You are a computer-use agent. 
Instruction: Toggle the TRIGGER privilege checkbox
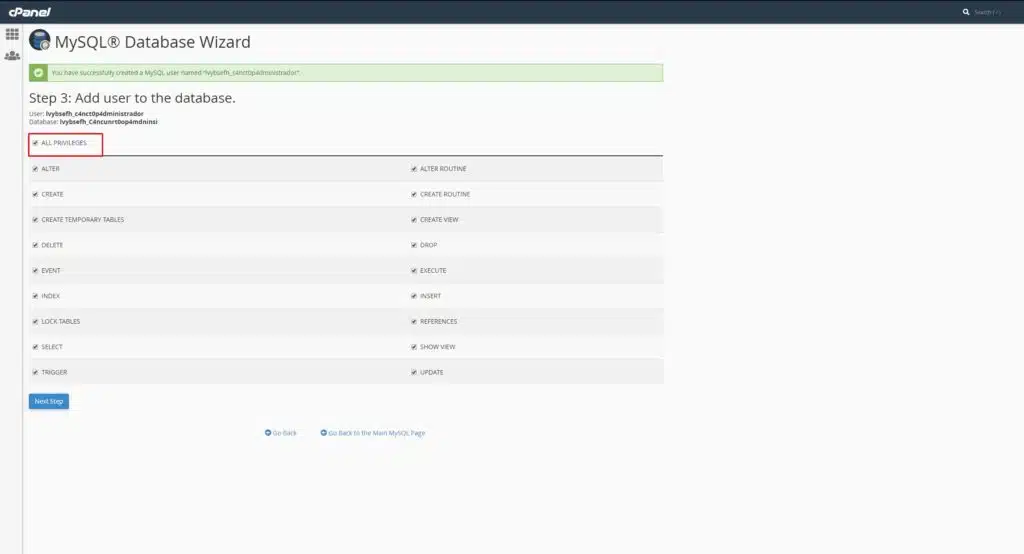pos(35,372)
